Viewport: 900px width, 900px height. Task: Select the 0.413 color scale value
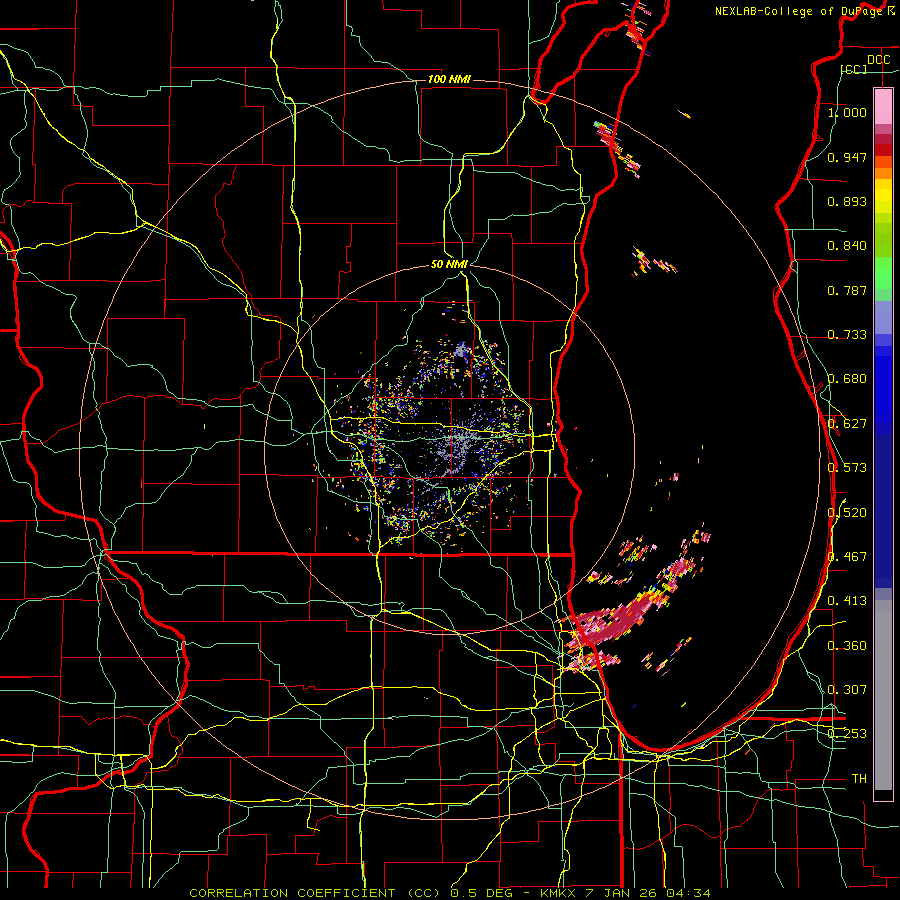coord(847,601)
